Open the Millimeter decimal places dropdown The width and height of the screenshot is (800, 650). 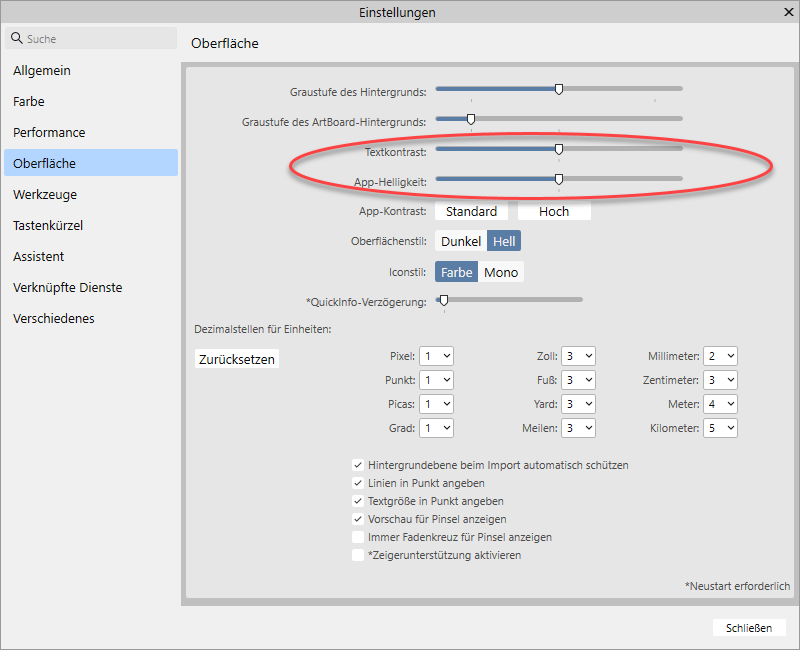721,356
